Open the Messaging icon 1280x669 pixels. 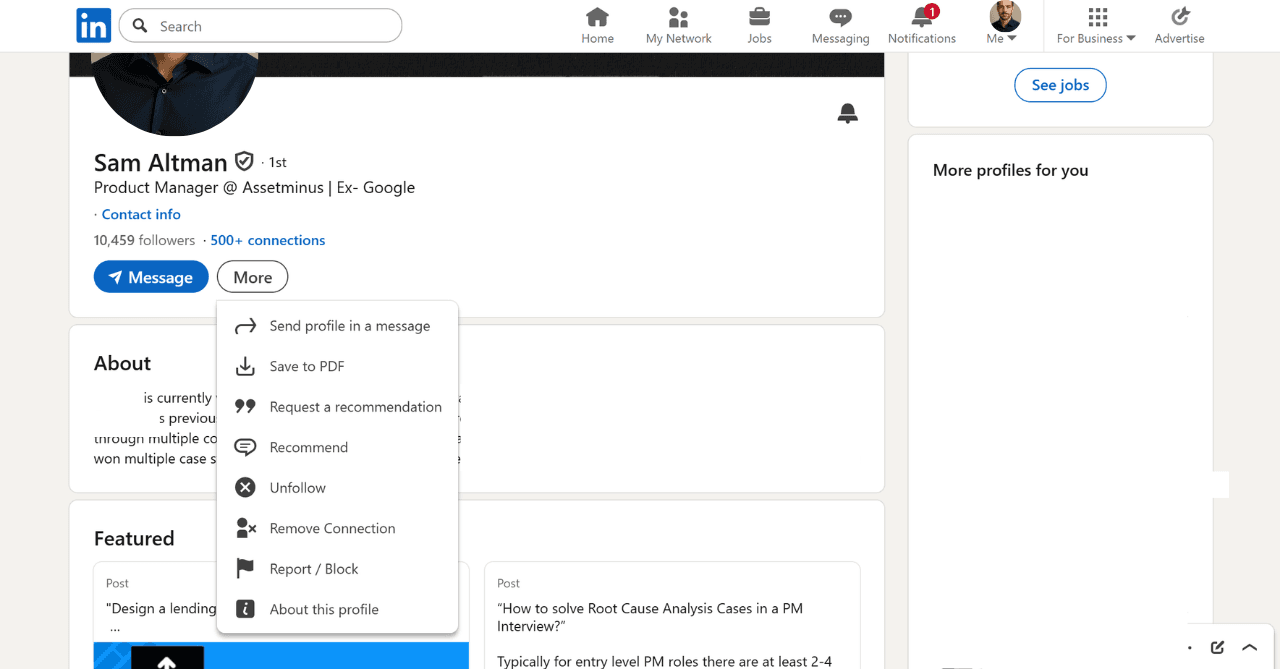[840, 18]
